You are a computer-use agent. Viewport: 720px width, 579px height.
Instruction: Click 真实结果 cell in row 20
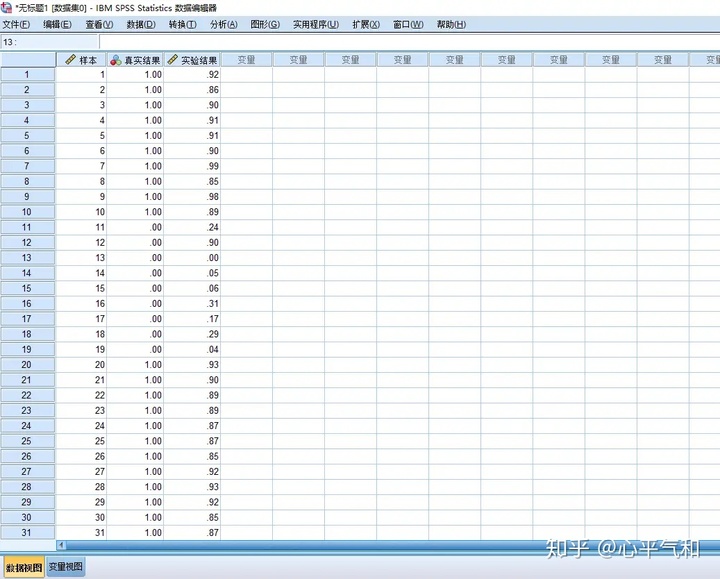[x=135, y=365]
